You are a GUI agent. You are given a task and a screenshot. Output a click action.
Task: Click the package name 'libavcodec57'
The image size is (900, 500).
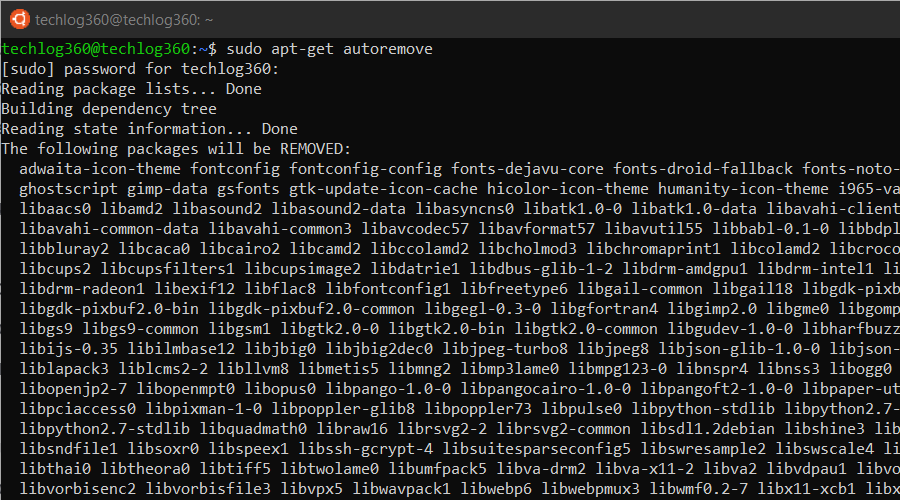415,229
